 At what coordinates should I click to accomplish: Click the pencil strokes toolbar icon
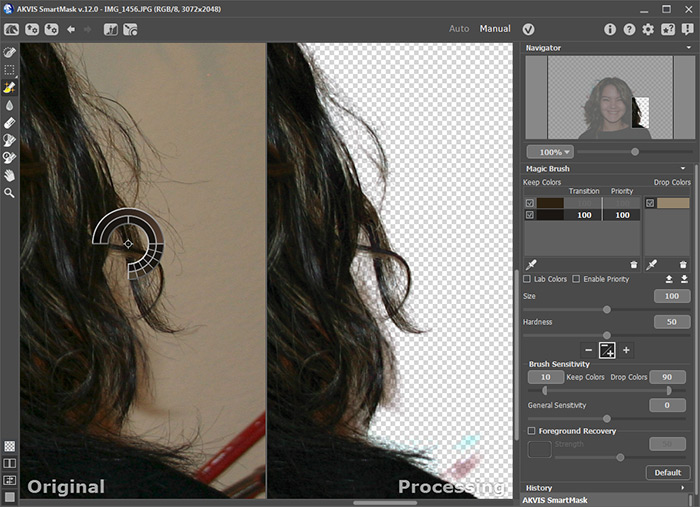pos(110,29)
